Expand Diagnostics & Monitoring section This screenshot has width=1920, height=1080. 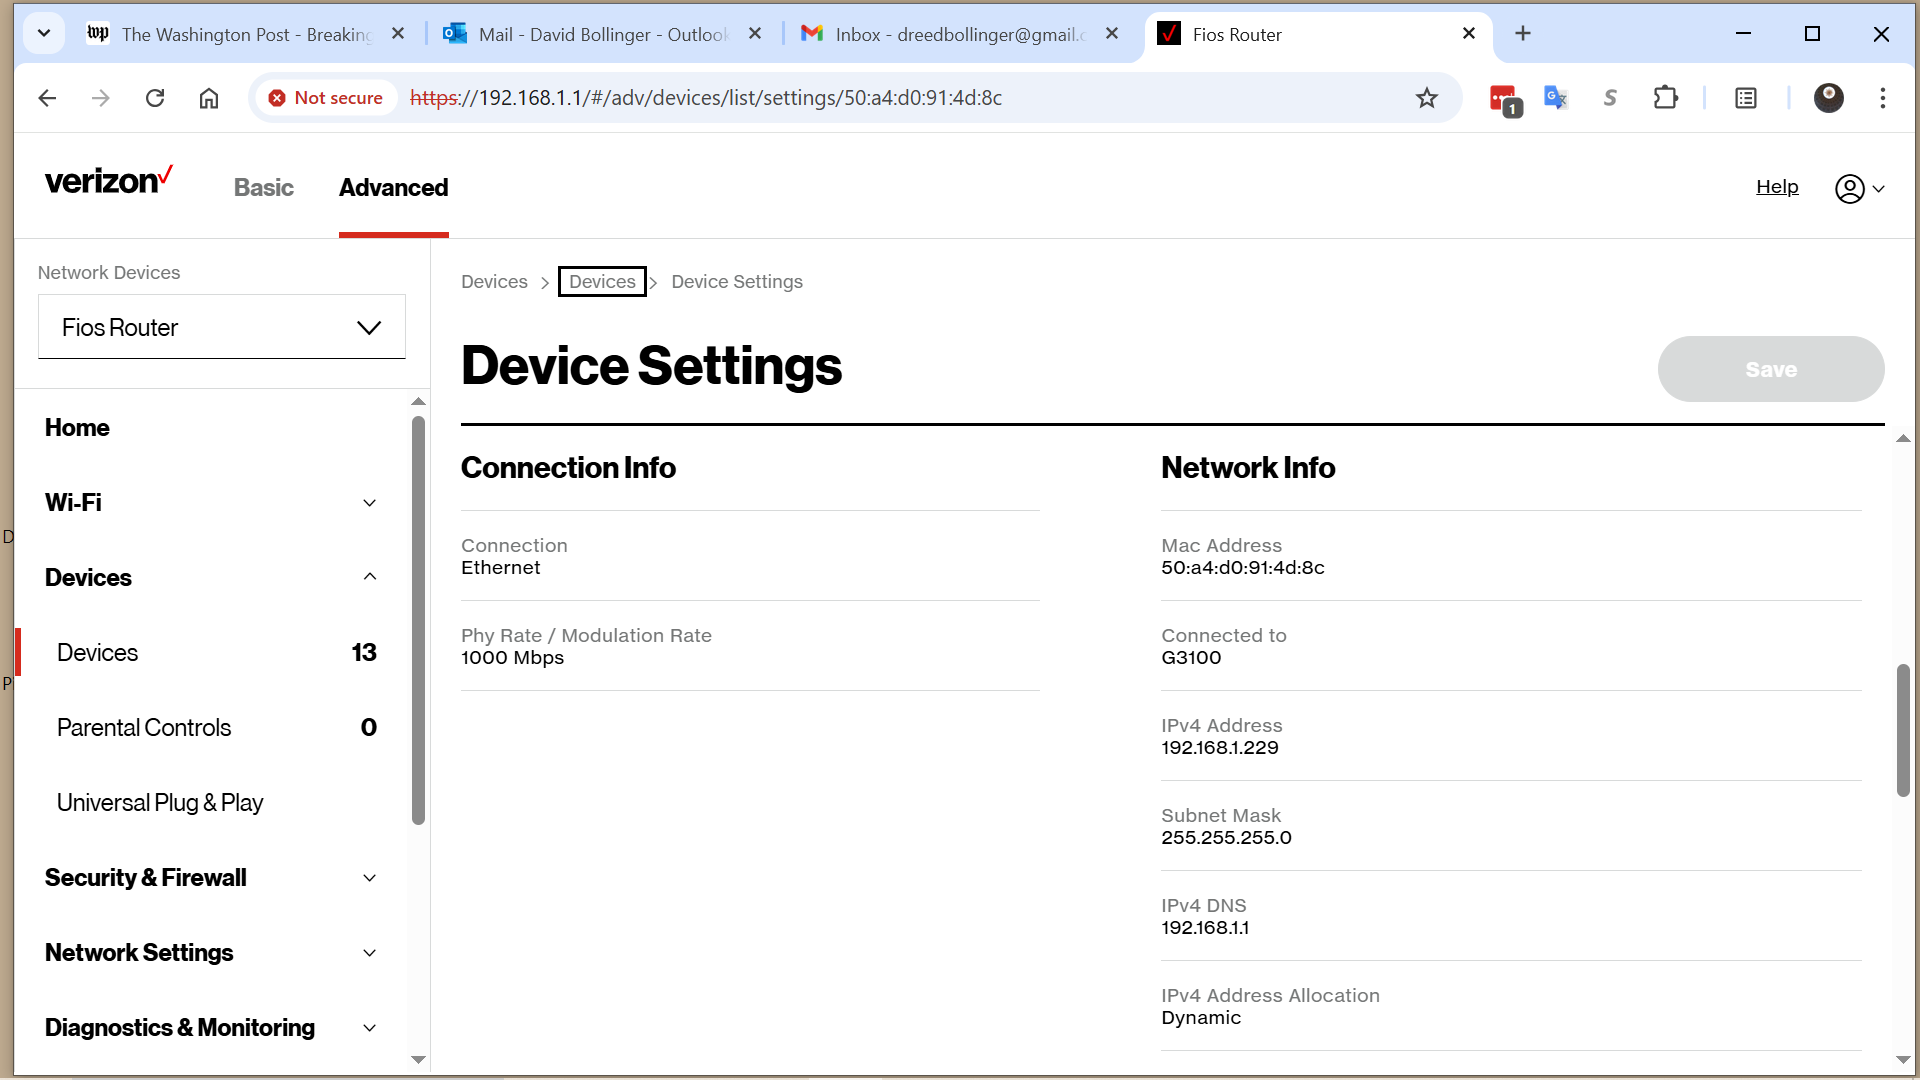pos(211,1027)
